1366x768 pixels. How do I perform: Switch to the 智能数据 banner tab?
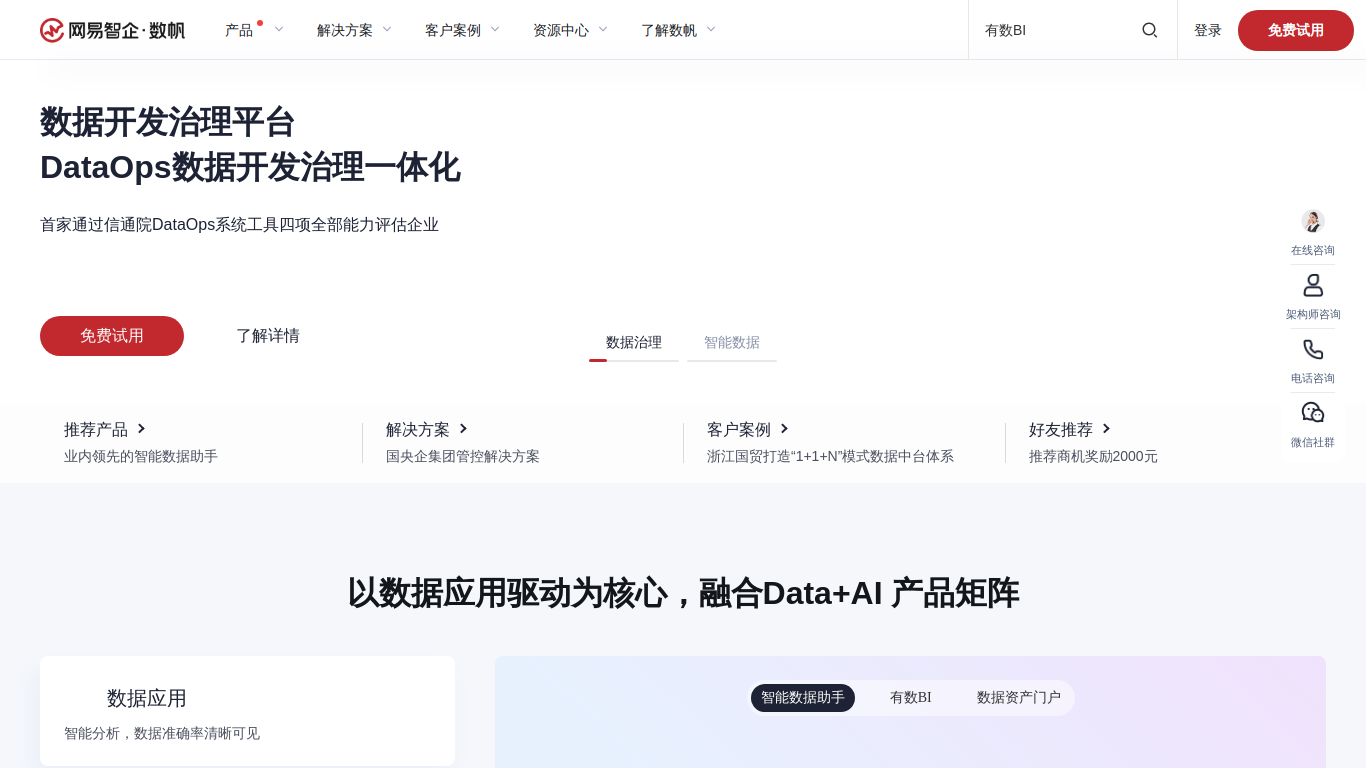point(732,343)
